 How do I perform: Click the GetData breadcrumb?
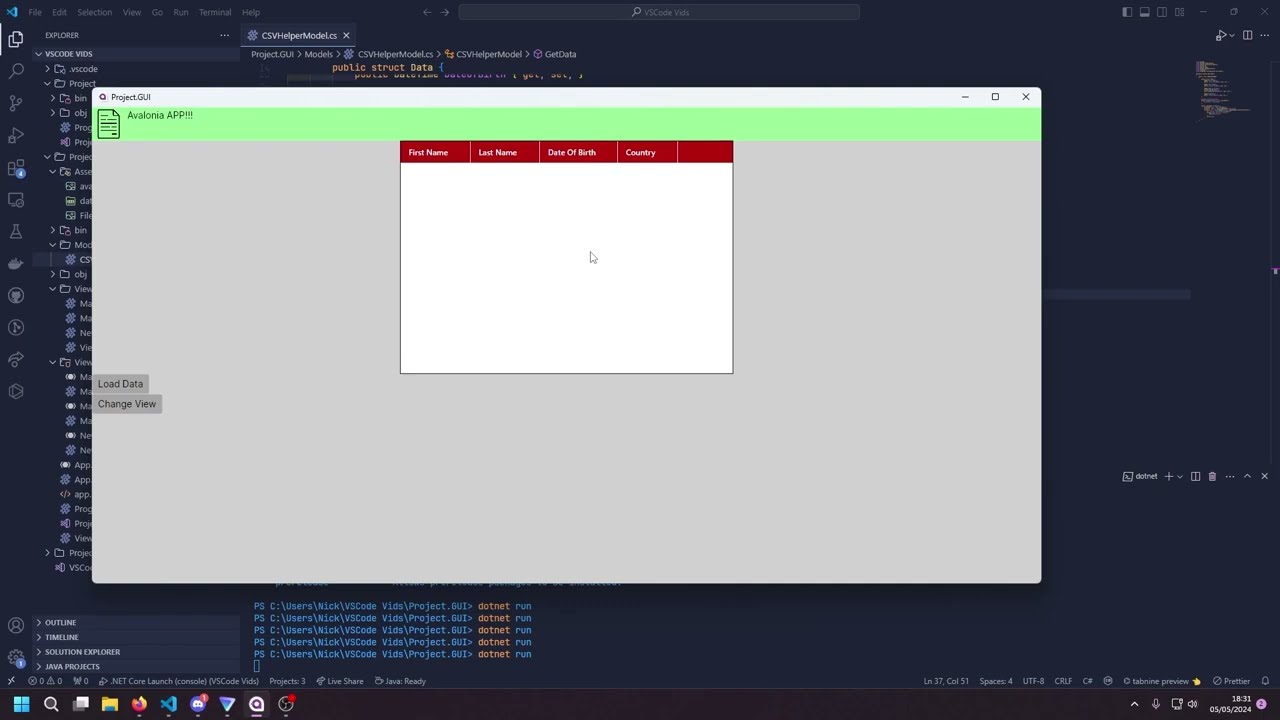[555, 54]
